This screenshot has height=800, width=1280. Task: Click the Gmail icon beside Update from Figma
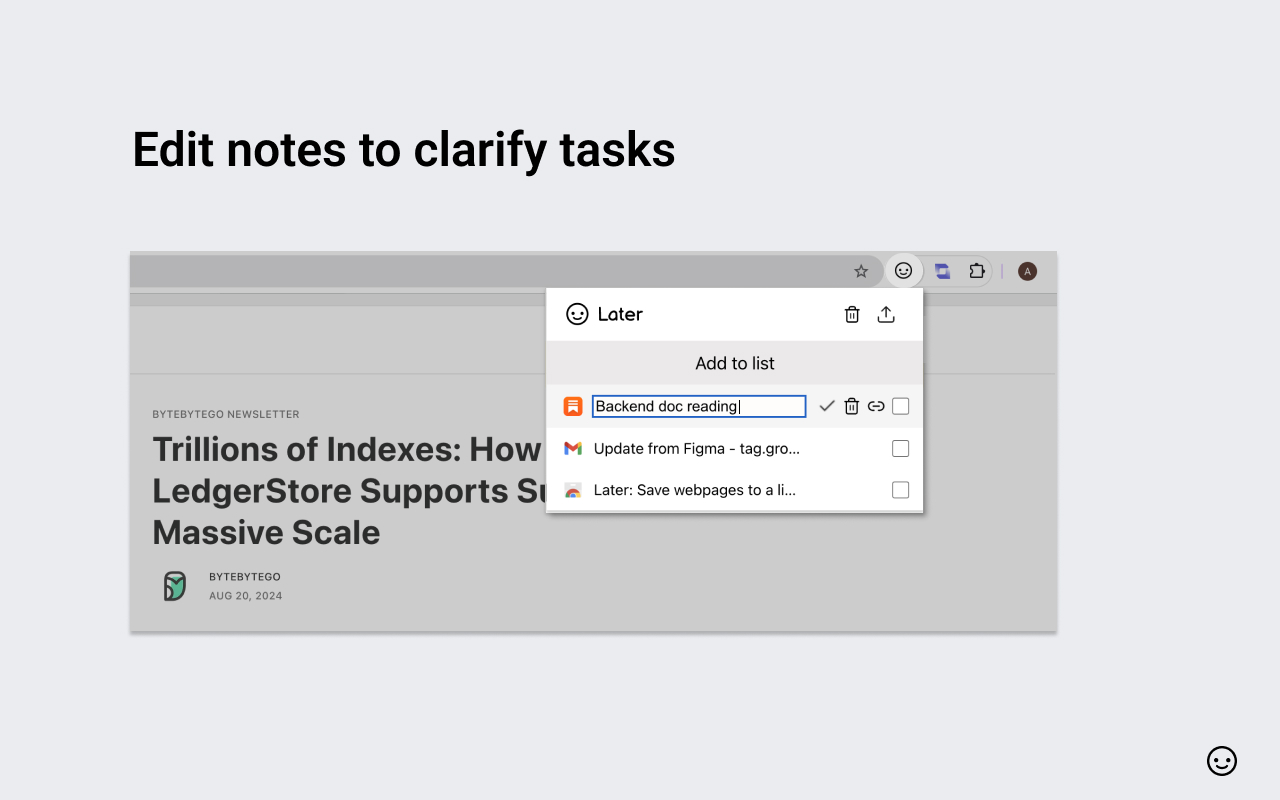tap(573, 448)
